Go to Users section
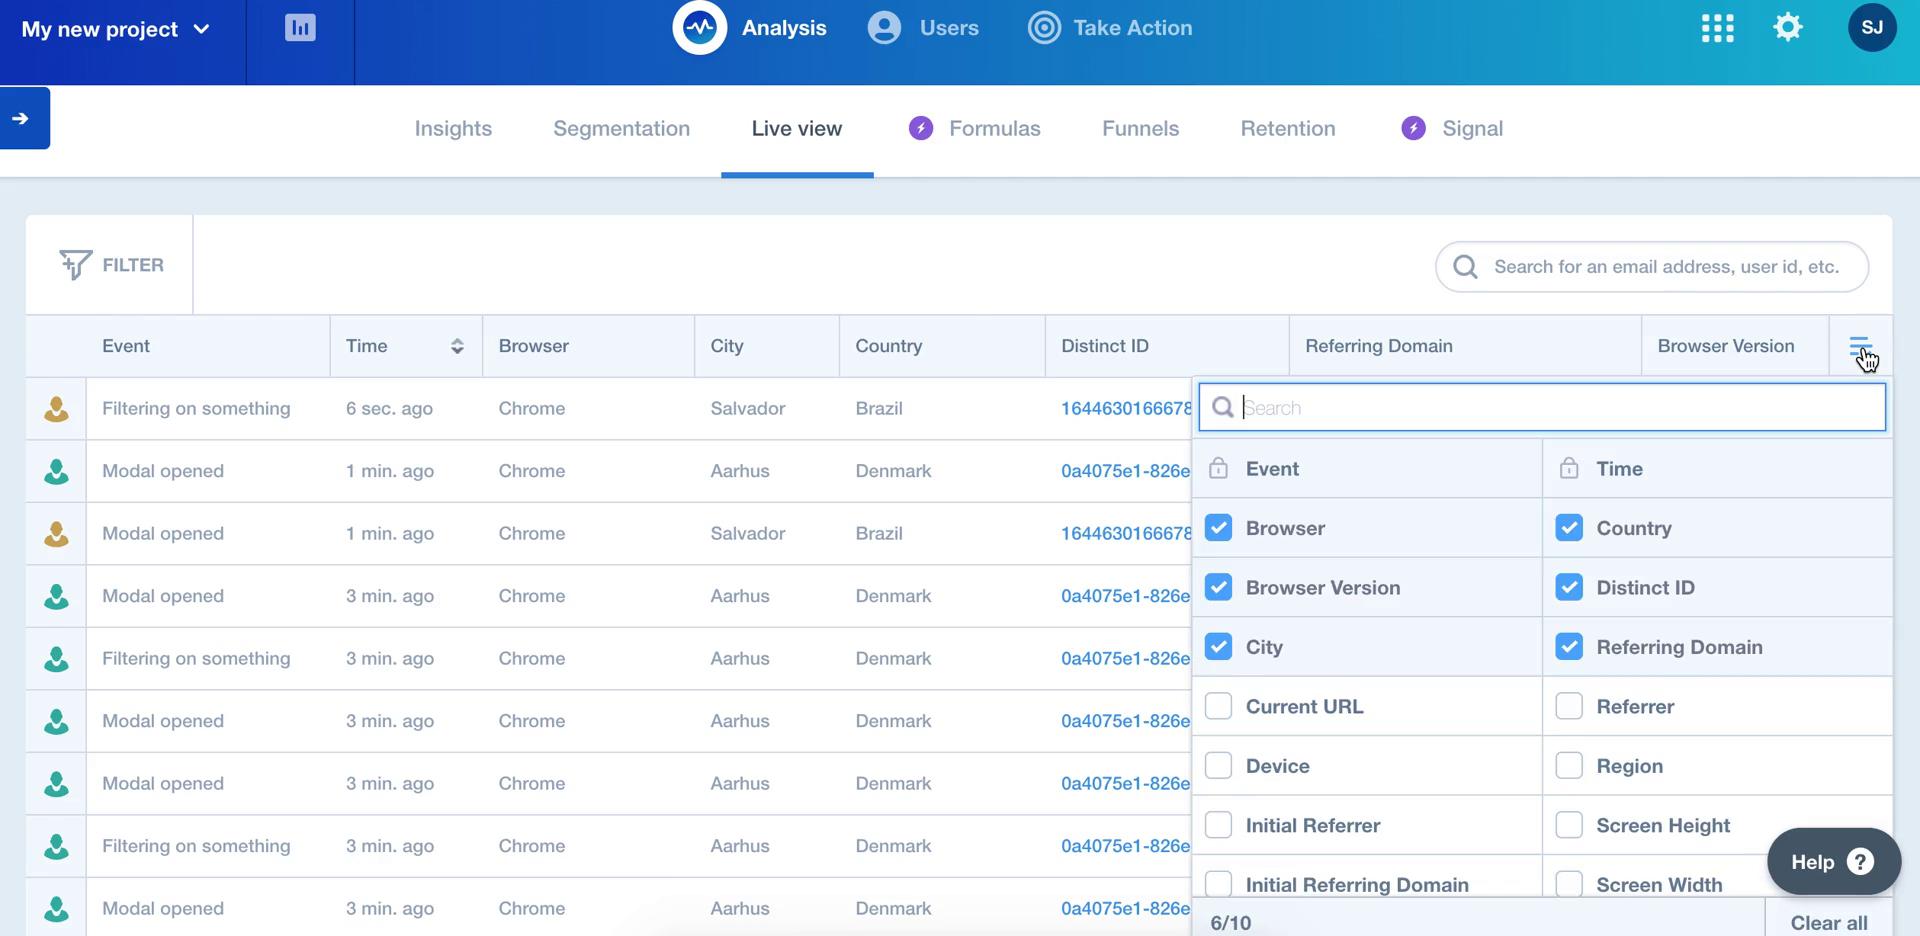 coord(949,28)
